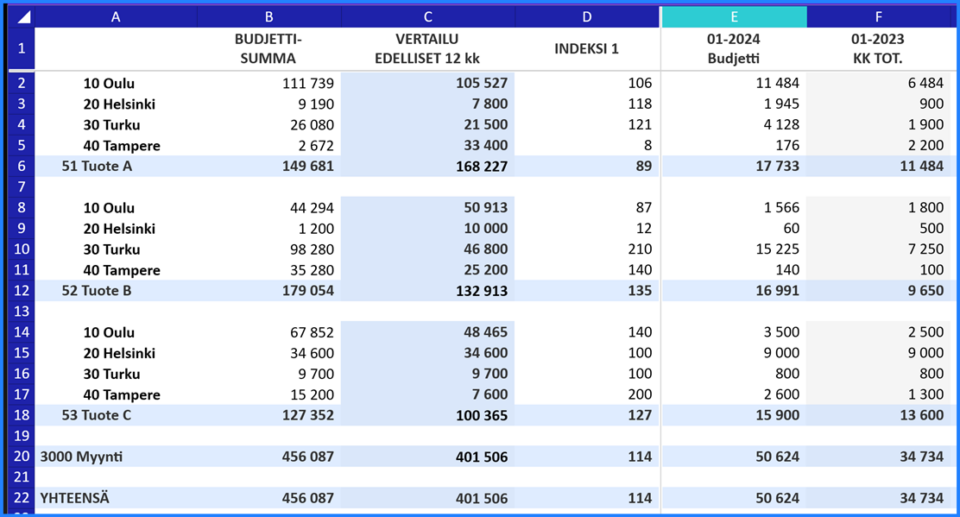
Task: Select highlighted column E header
Action: click(733, 17)
